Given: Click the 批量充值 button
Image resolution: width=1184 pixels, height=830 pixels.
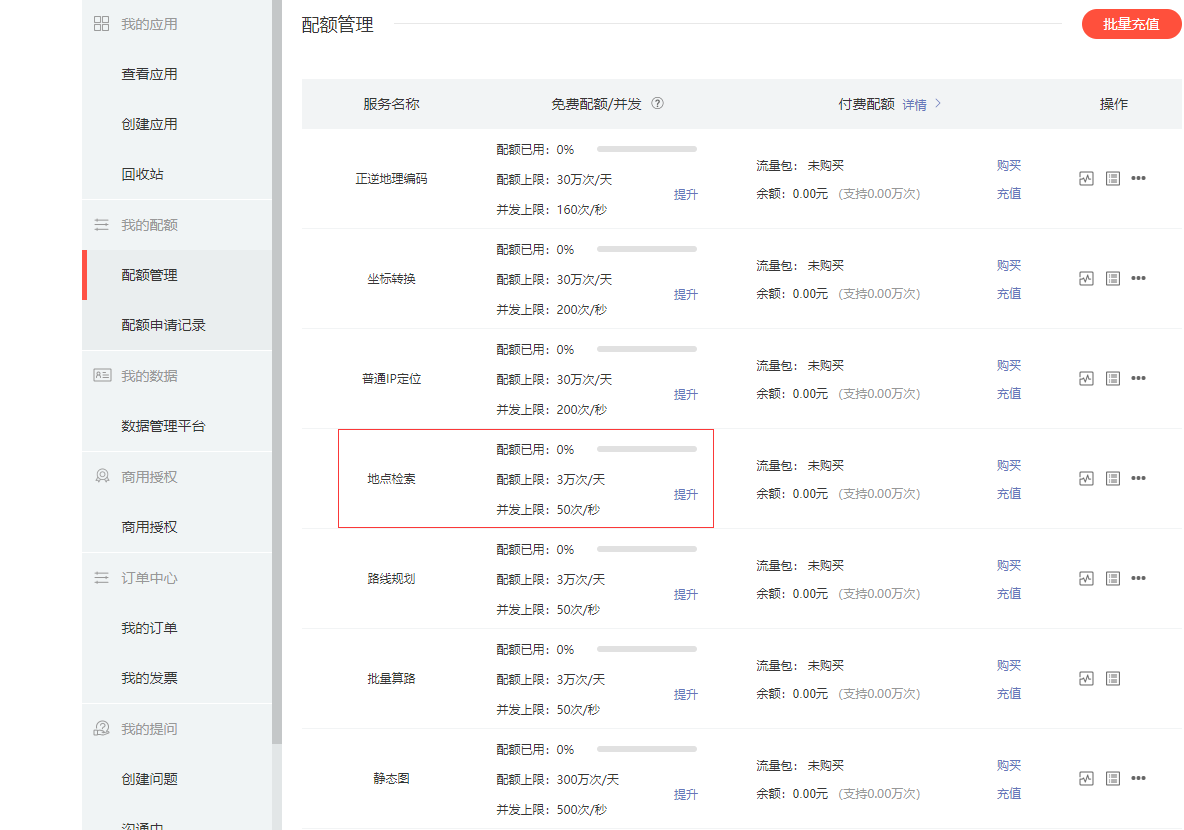Looking at the screenshot, I should 1131,24.
